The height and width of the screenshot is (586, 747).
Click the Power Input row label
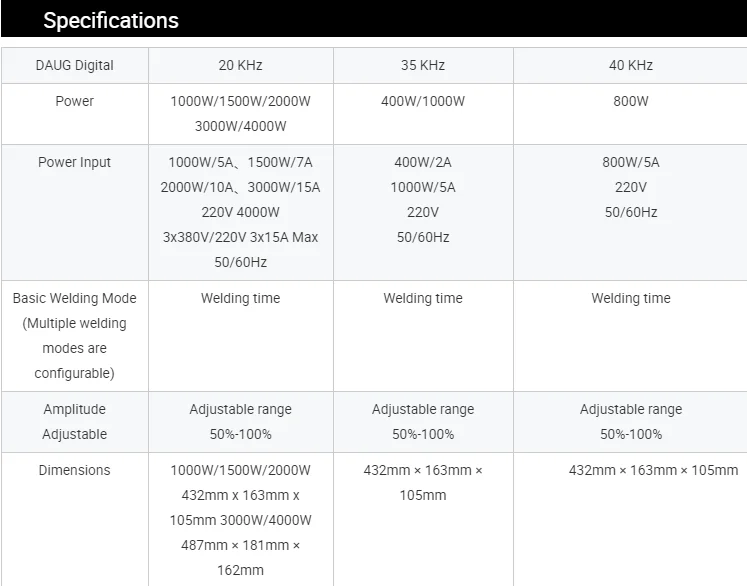point(75,162)
